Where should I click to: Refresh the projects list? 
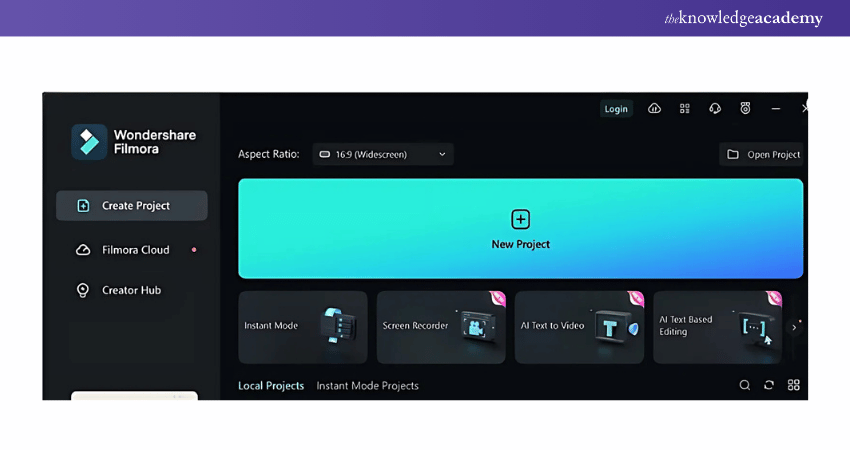[769, 385]
